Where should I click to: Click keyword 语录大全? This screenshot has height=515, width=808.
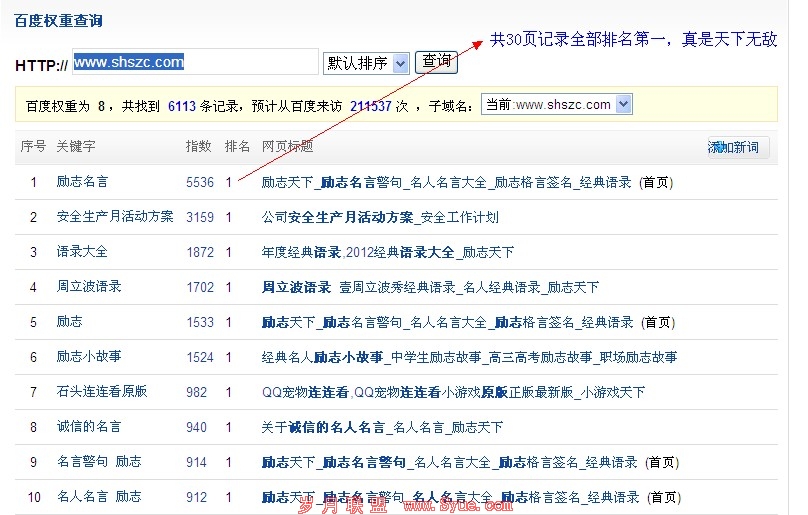[82, 252]
